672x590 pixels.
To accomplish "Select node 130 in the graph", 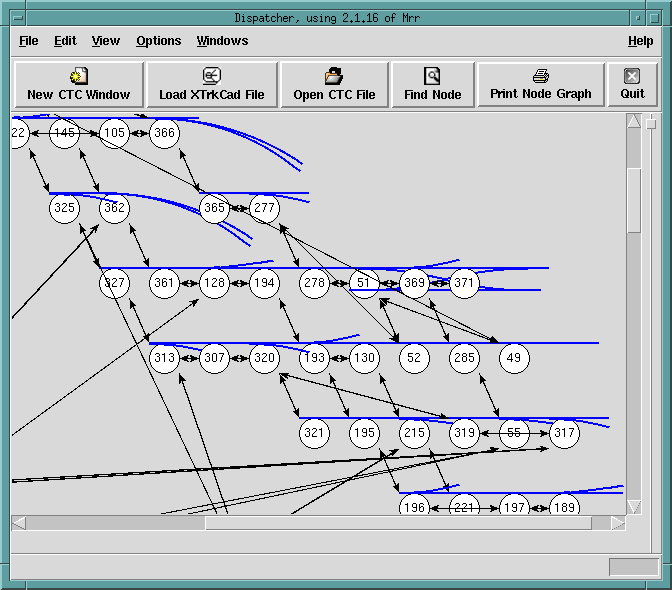I will 364,358.
